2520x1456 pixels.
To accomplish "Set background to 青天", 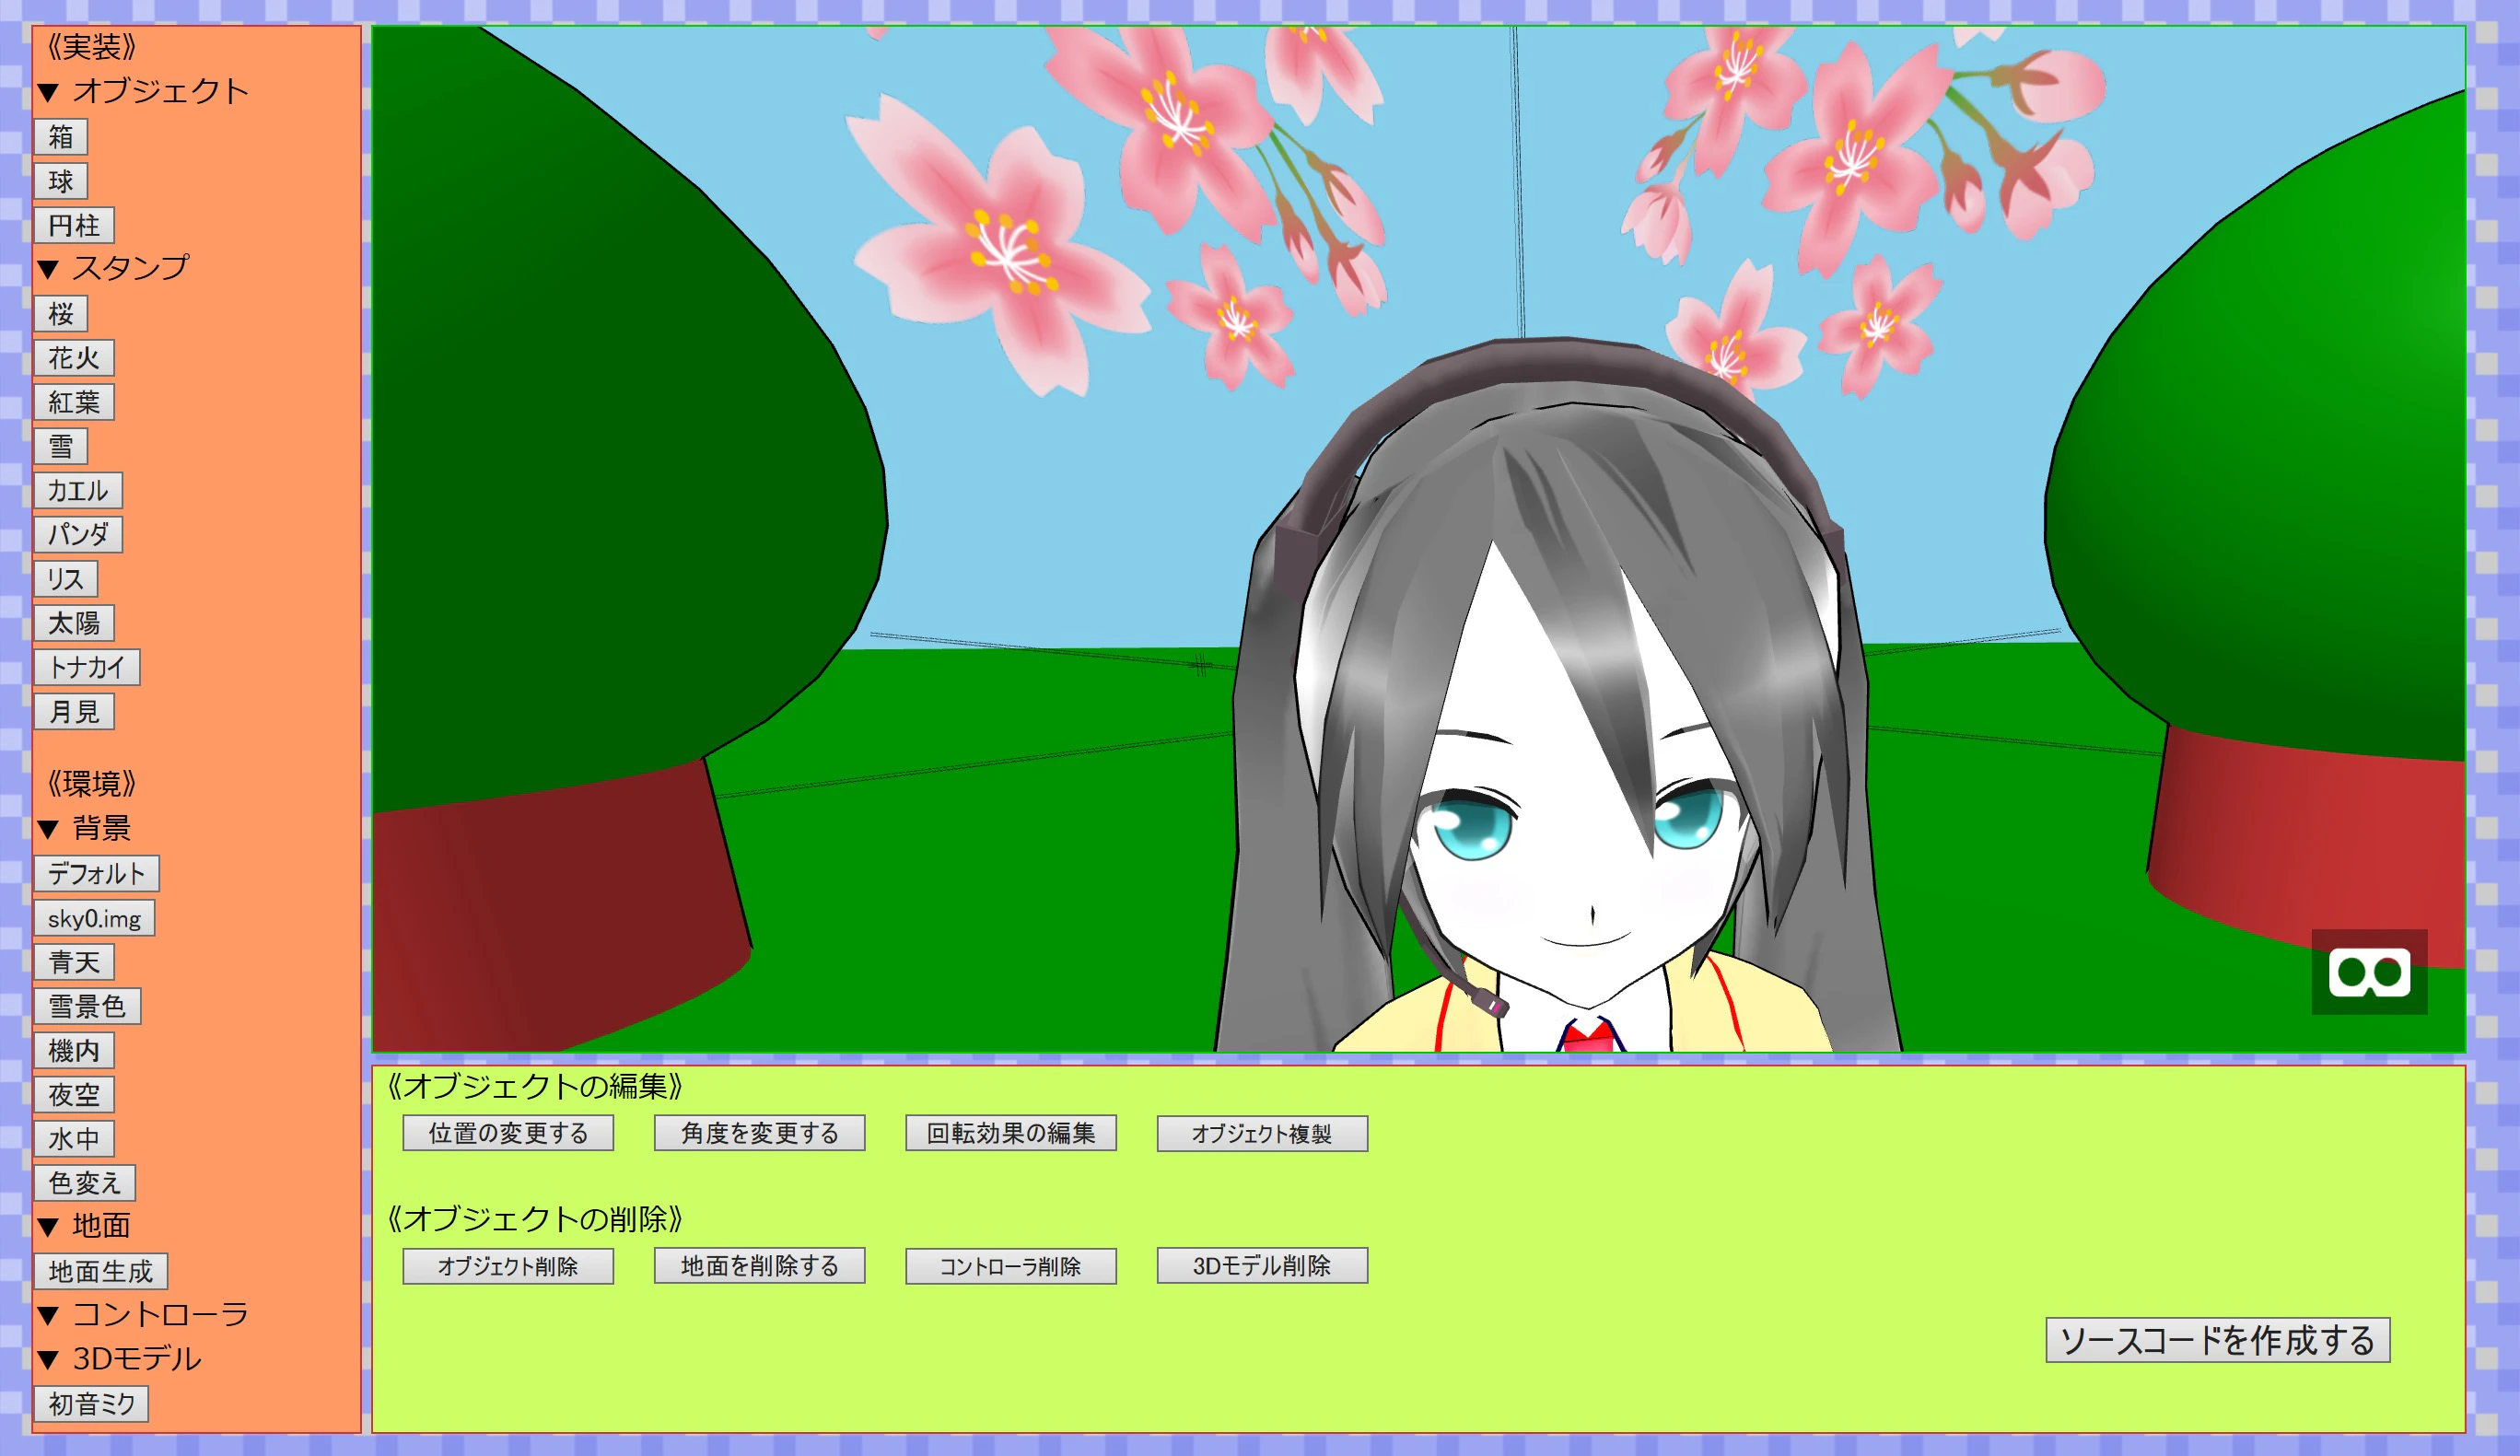I will 74,962.
